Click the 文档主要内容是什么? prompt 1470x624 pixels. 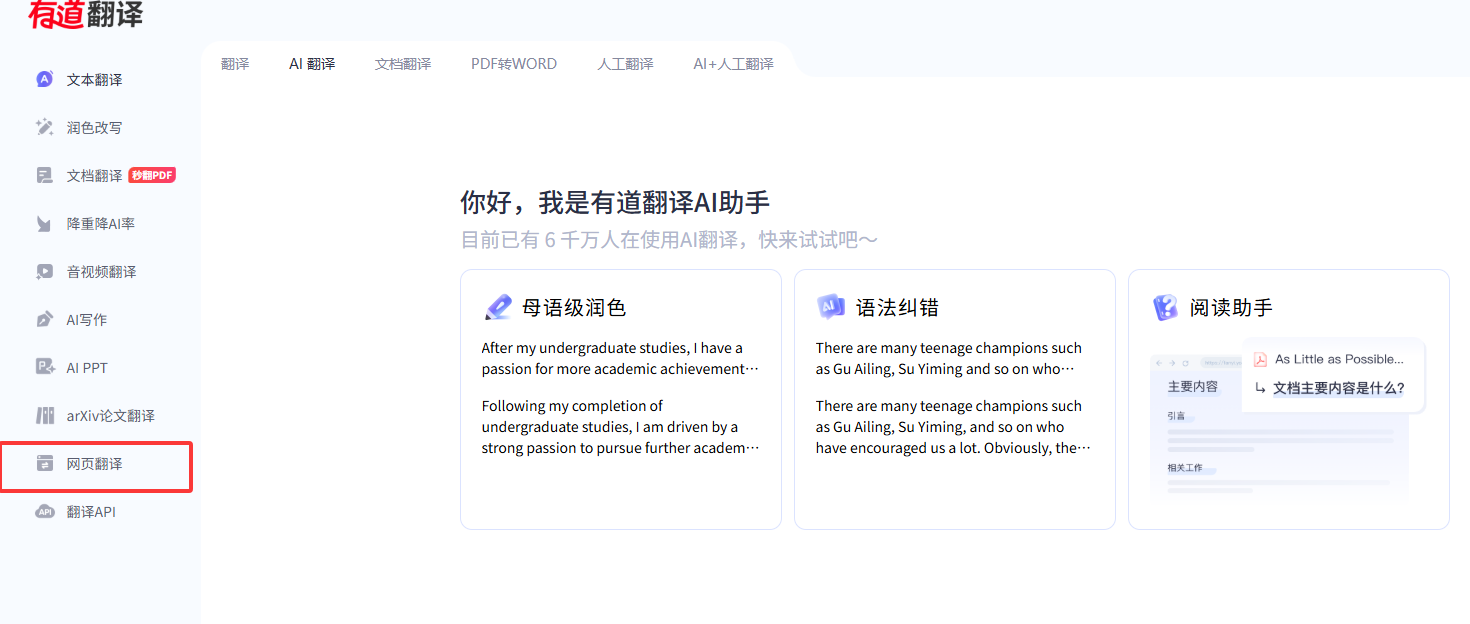(1338, 388)
